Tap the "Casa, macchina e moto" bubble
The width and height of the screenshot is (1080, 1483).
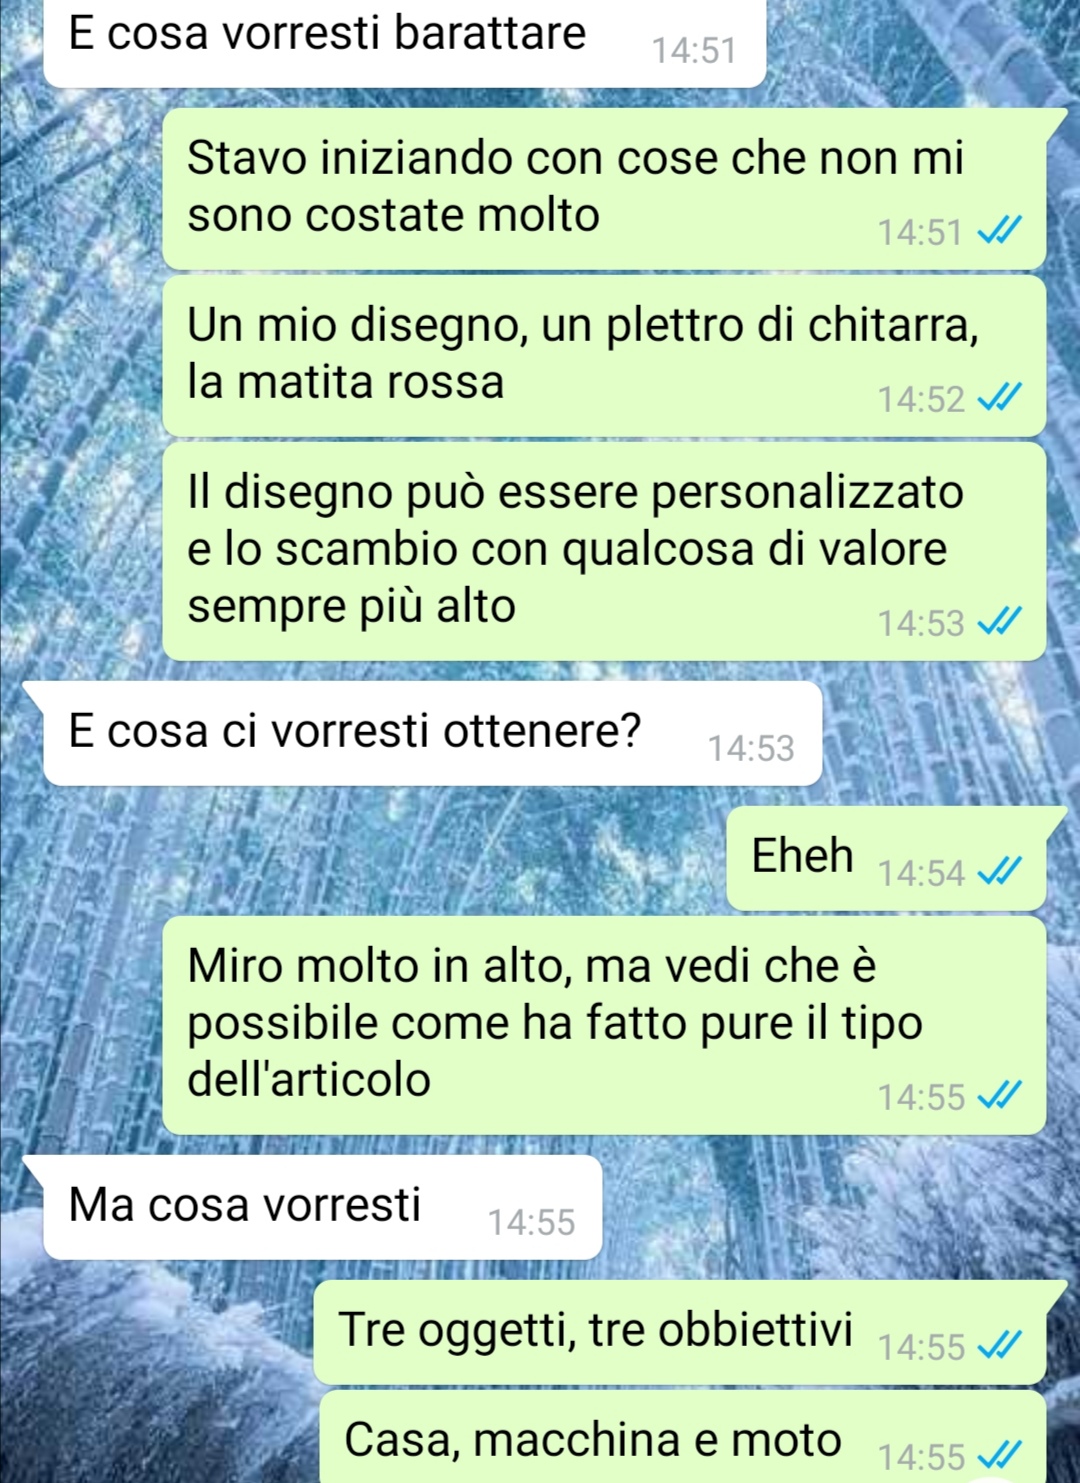click(683, 1437)
